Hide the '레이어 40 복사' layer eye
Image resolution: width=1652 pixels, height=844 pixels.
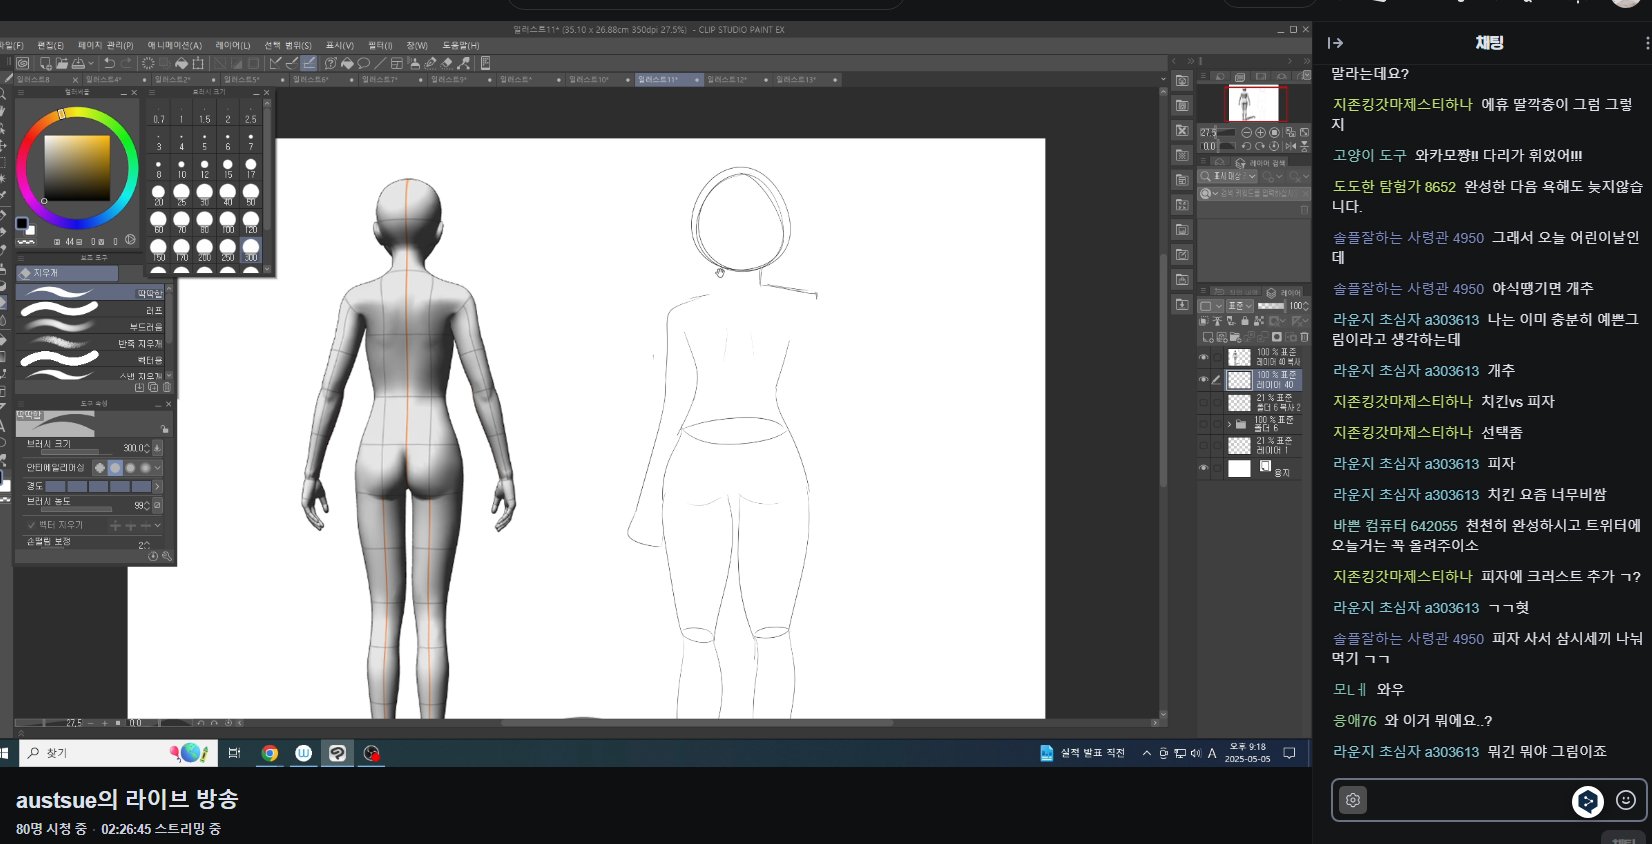[1203, 357]
